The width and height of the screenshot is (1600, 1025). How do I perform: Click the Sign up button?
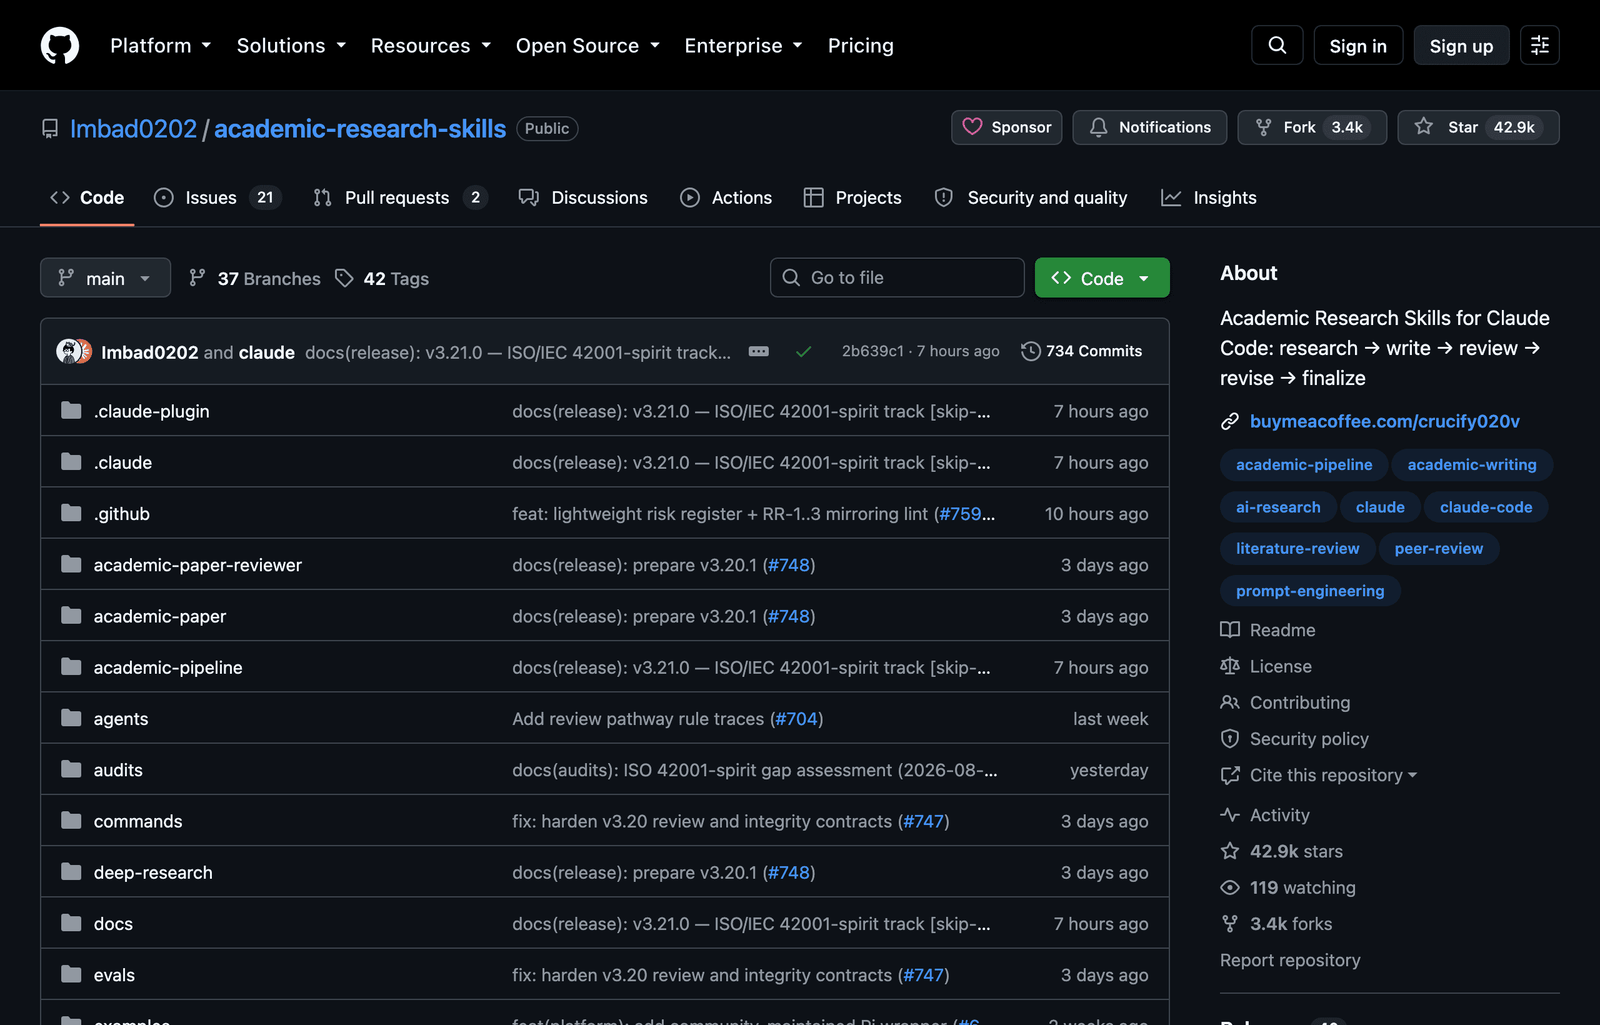coord(1461,45)
